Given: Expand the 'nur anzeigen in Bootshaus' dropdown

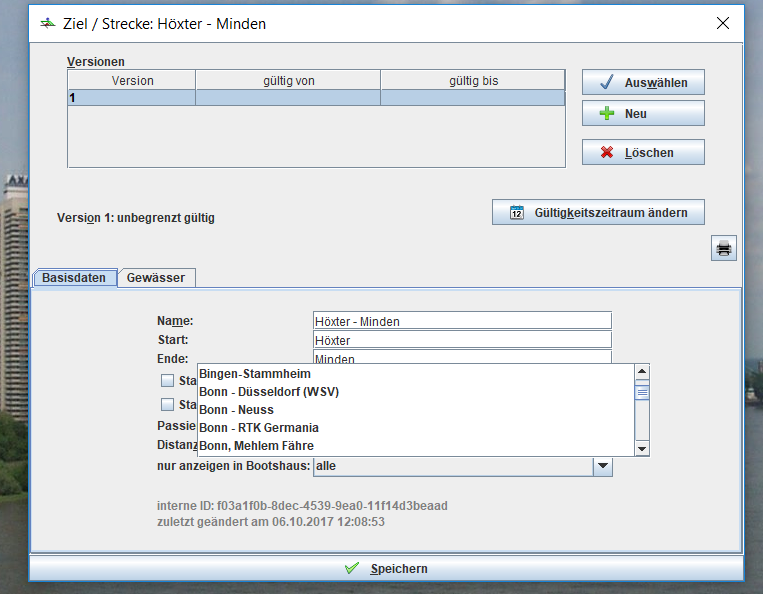Looking at the screenshot, I should 602,466.
